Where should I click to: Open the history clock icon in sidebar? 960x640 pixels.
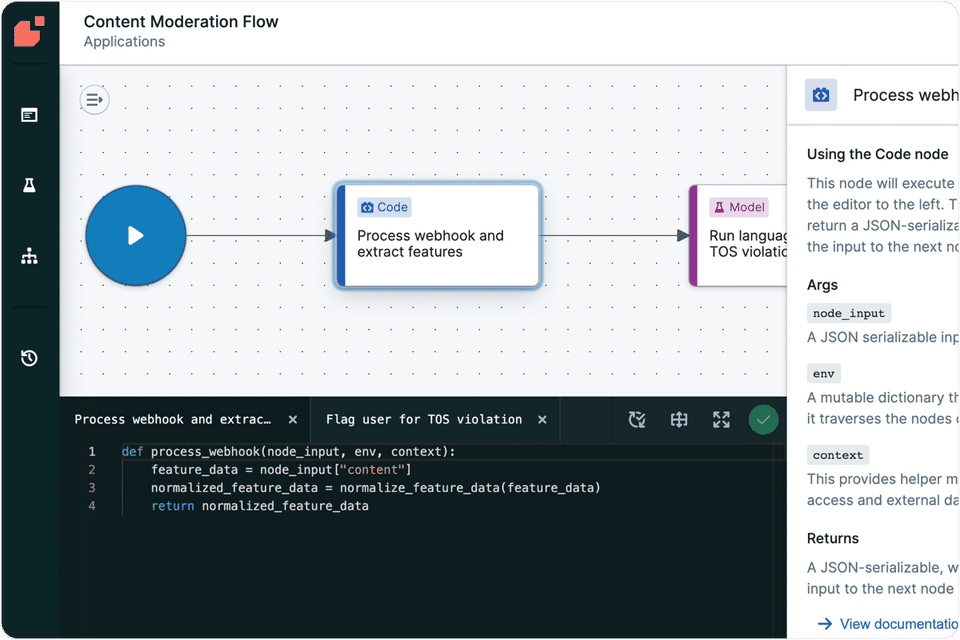click(x=29, y=358)
